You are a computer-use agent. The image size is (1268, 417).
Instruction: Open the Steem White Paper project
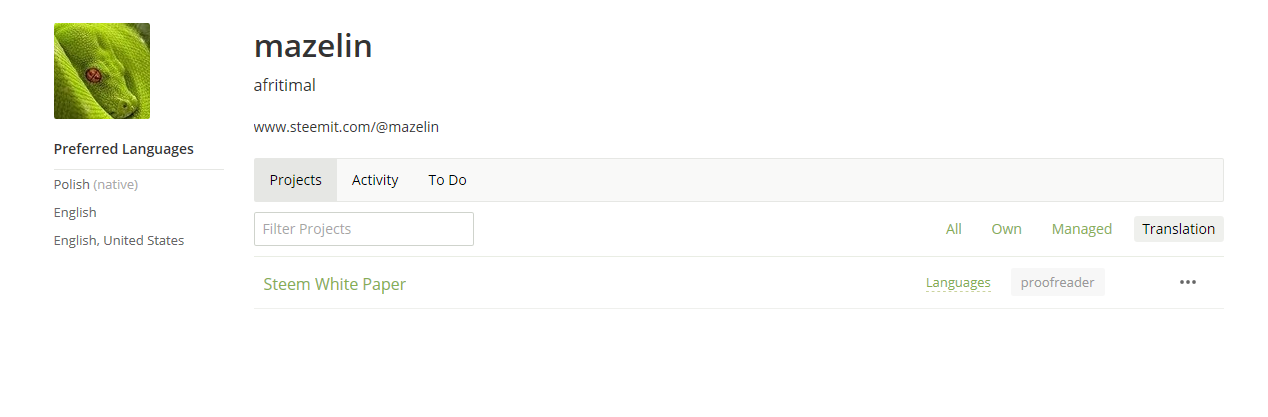(x=334, y=284)
